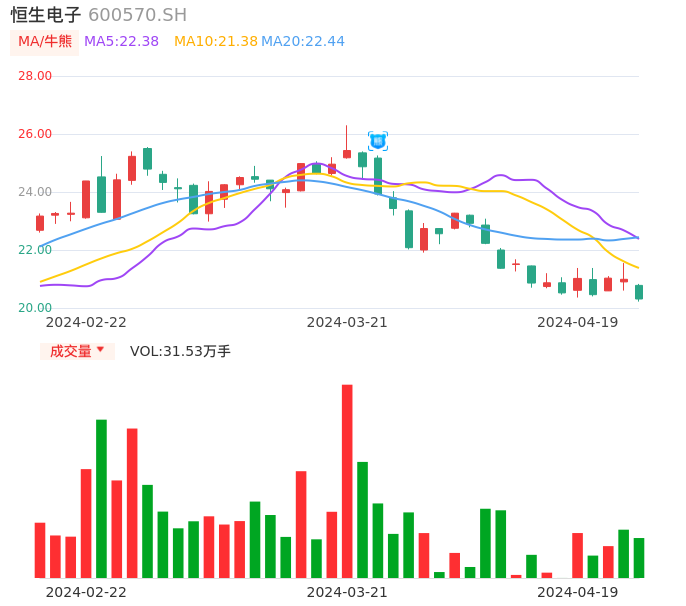This screenshot has width=686, height=606.
Task: Click the MA5:22.38 legend label
Action: tap(121, 42)
